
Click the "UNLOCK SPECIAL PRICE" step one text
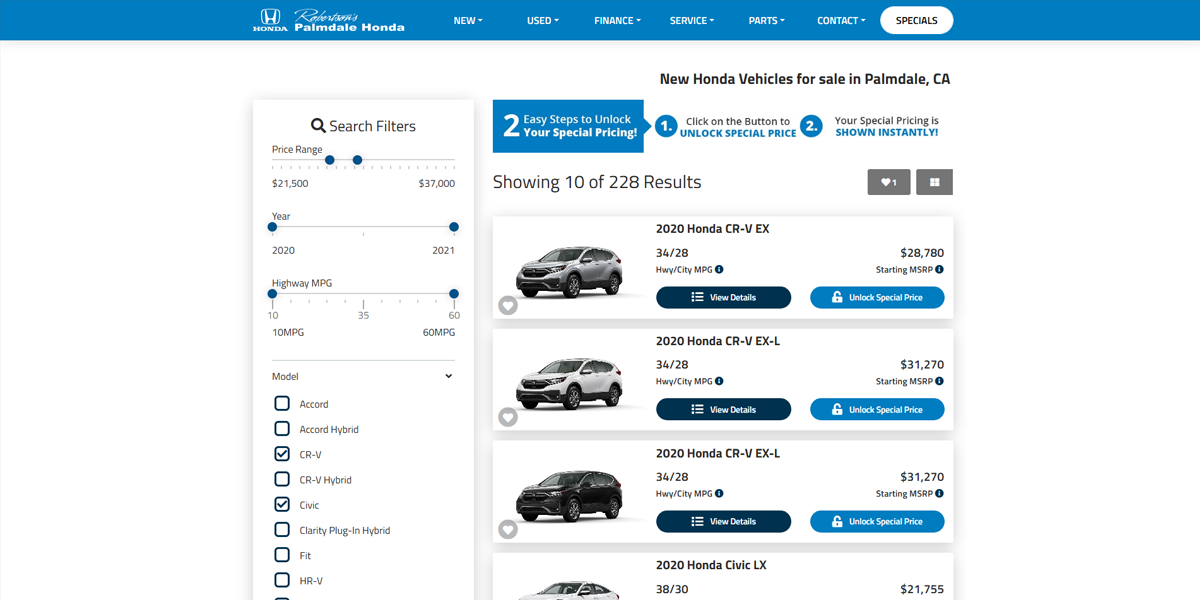coord(738,133)
